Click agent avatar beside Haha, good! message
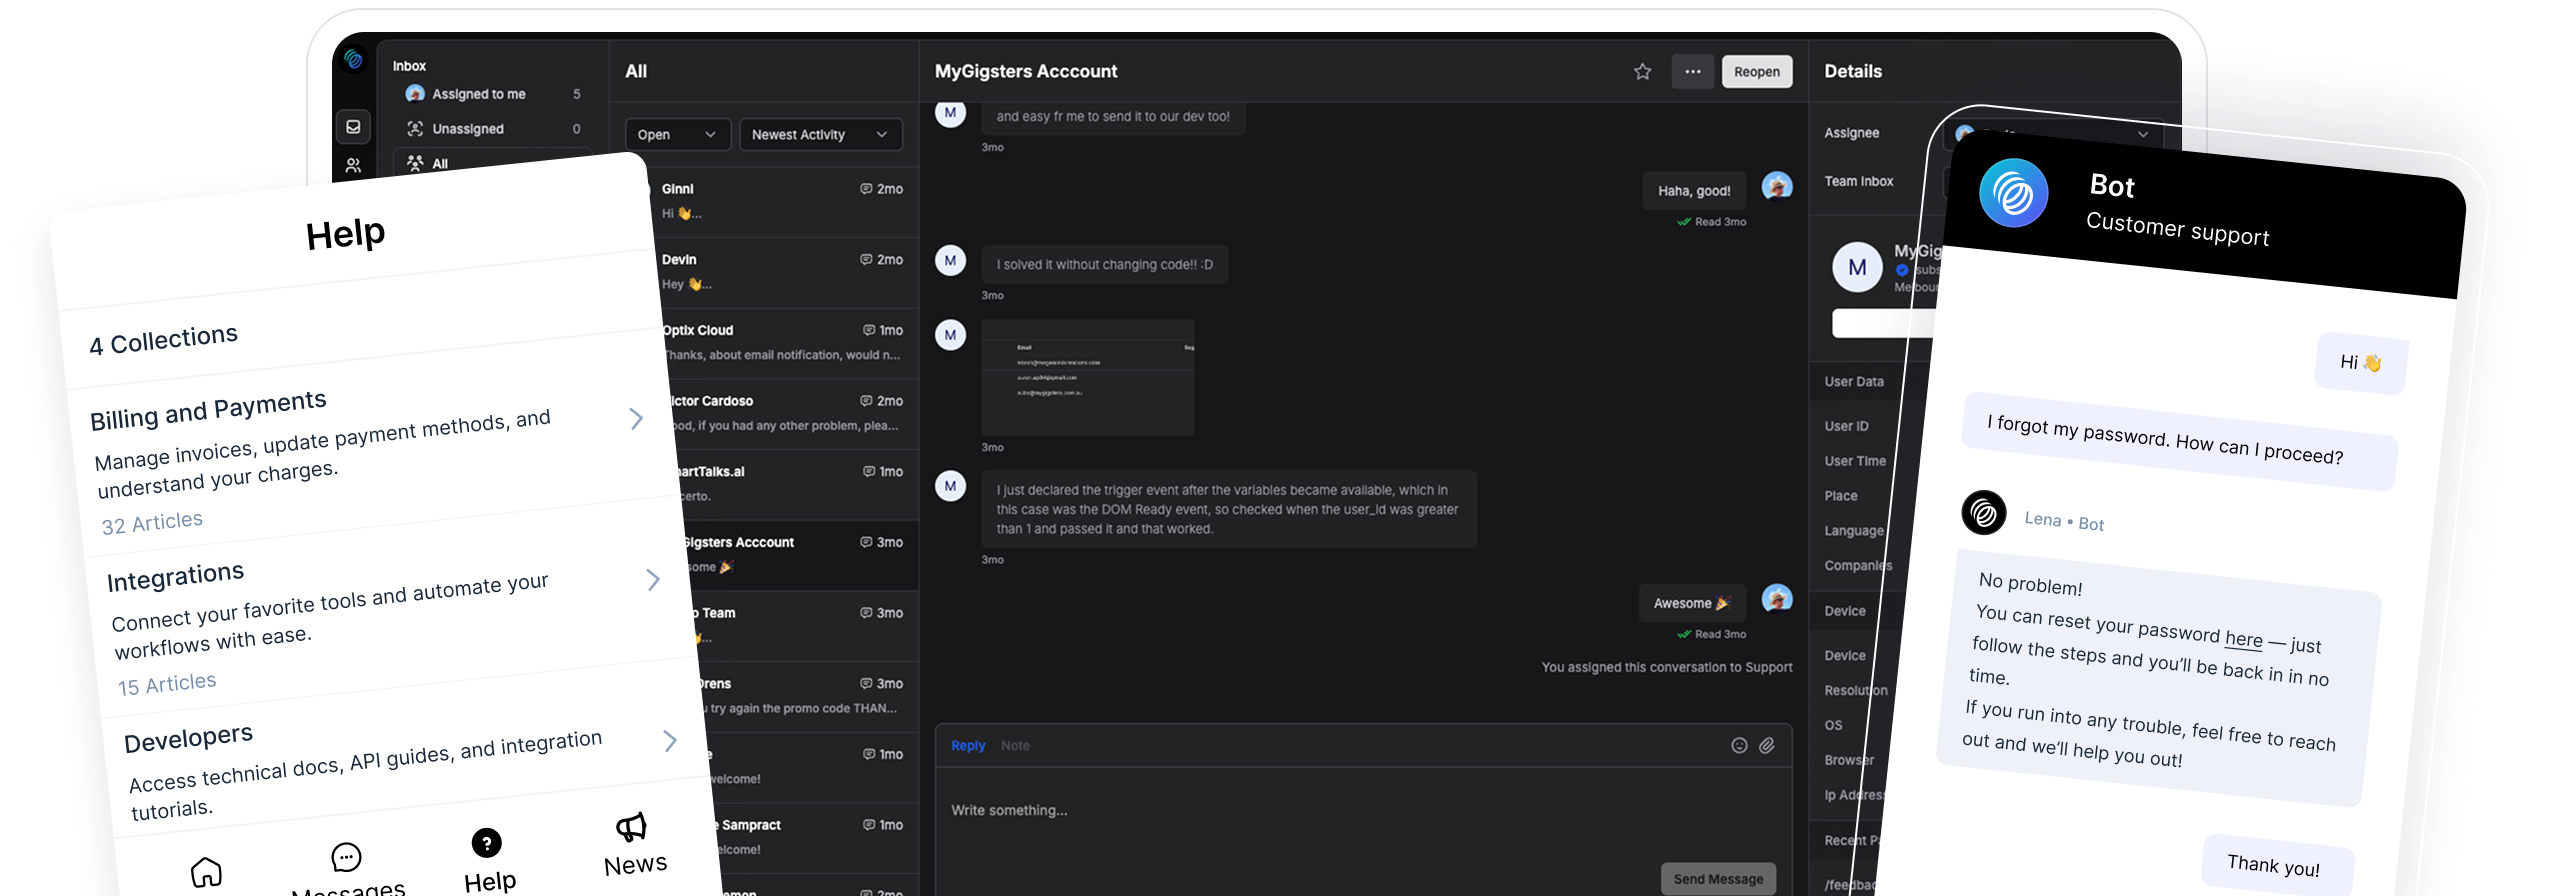The image size is (2555, 896). (x=1776, y=186)
